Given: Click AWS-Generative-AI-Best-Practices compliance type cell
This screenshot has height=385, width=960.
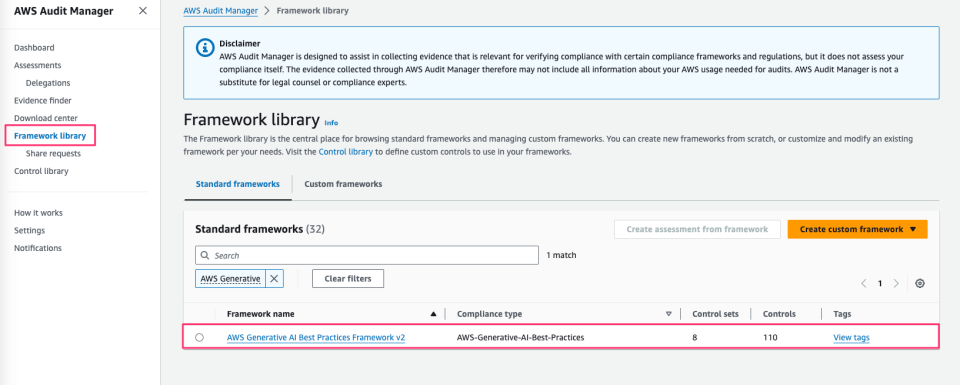Looking at the screenshot, I should pyautogui.click(x=520, y=337).
